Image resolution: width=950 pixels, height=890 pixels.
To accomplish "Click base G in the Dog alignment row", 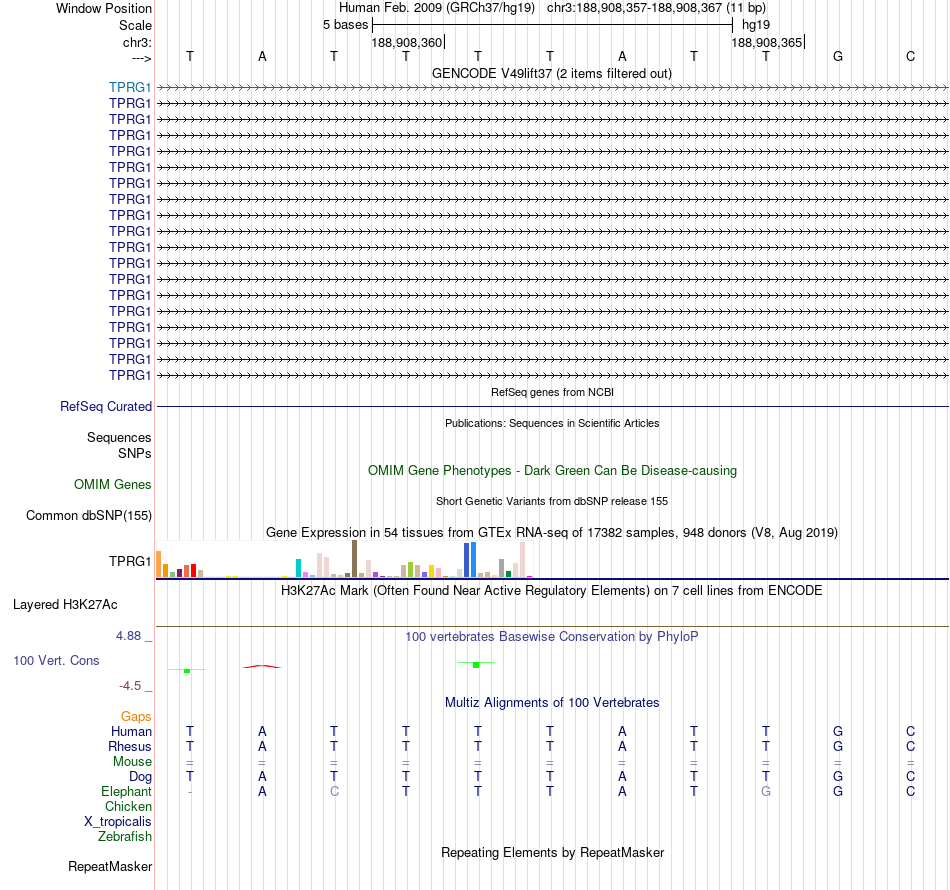I will click(838, 776).
